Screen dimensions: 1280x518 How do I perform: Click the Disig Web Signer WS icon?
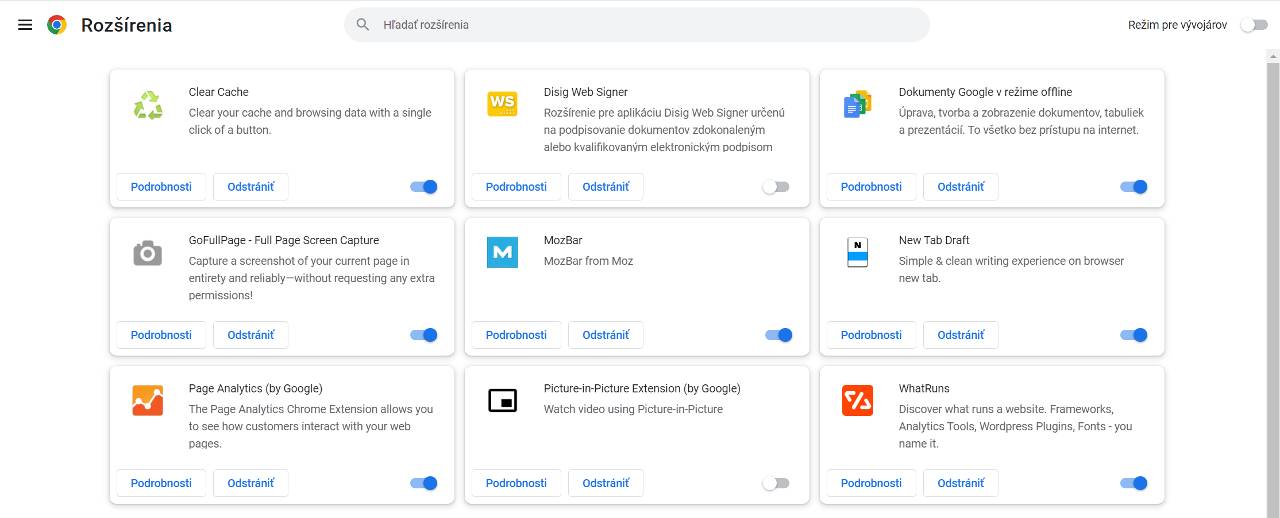502,103
